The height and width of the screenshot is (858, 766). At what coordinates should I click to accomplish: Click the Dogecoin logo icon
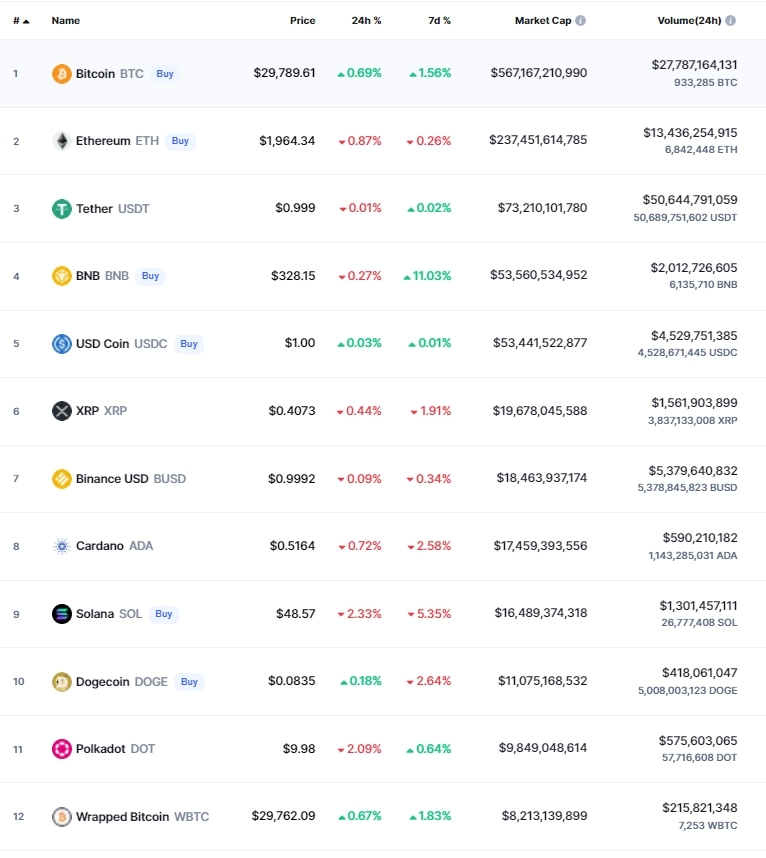62,682
